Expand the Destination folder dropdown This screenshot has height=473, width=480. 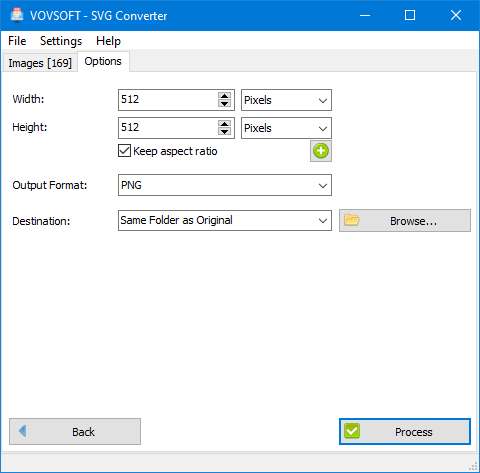point(225,220)
